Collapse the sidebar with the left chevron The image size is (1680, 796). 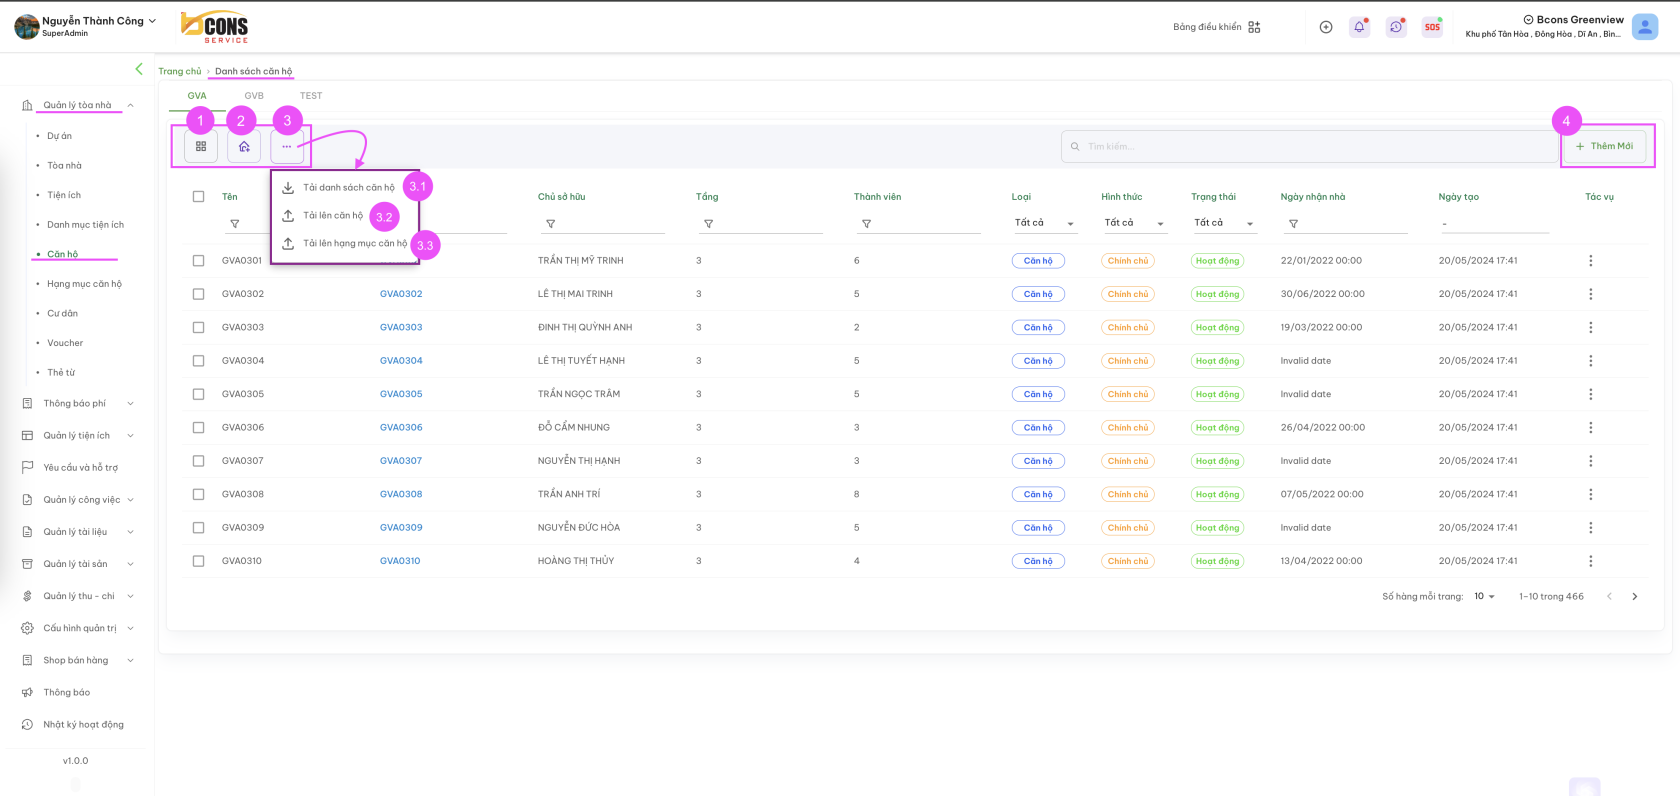click(139, 69)
